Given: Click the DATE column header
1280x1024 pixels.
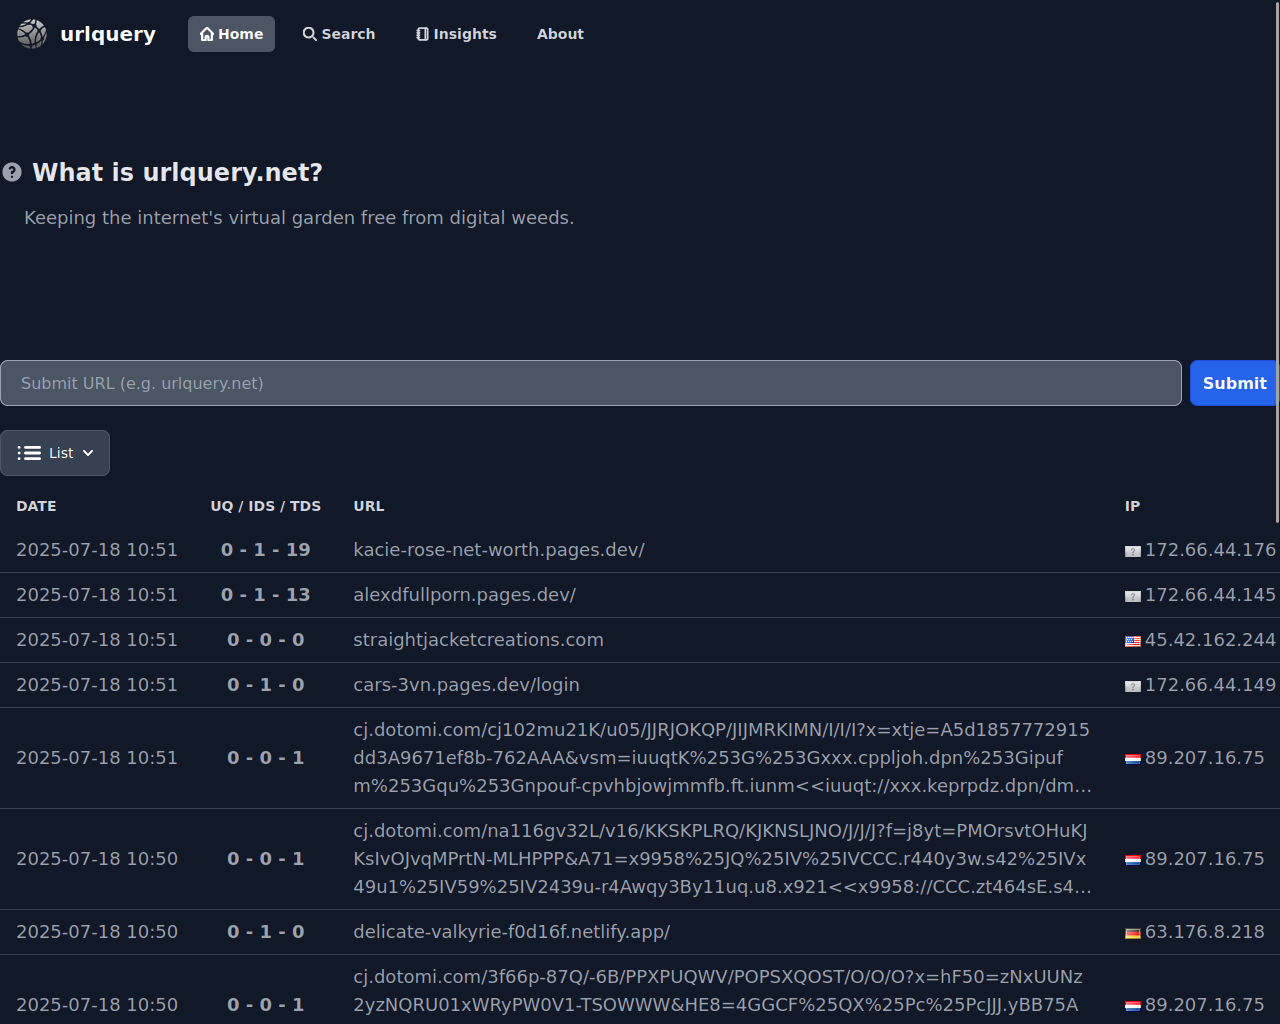Looking at the screenshot, I should coord(36,506).
